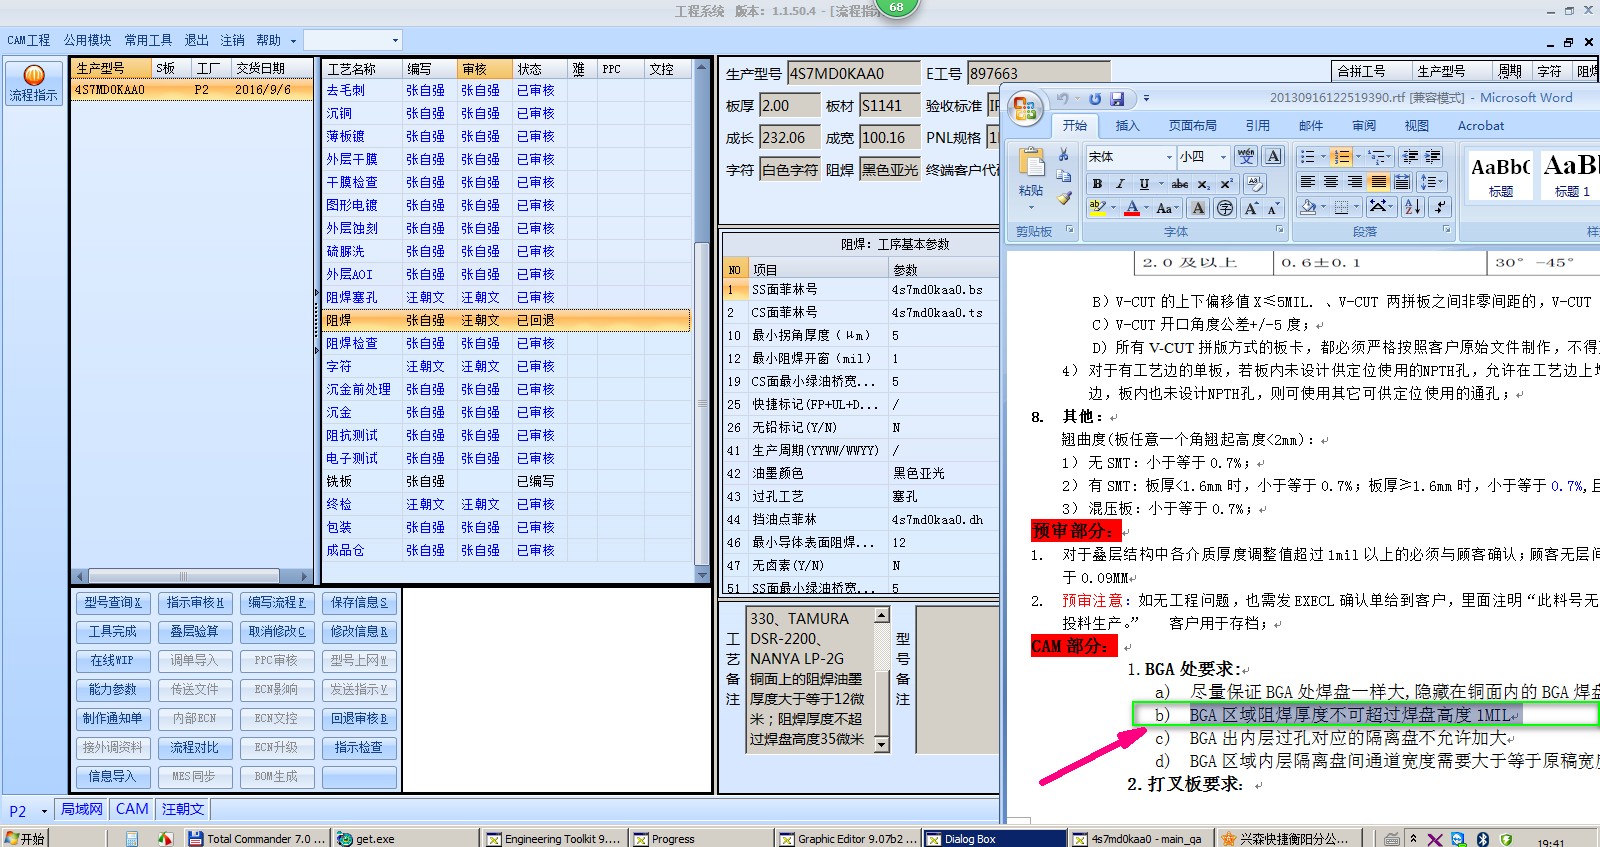Toggle Bold formatting in Word
1600x847 pixels.
pyautogui.click(x=1097, y=184)
